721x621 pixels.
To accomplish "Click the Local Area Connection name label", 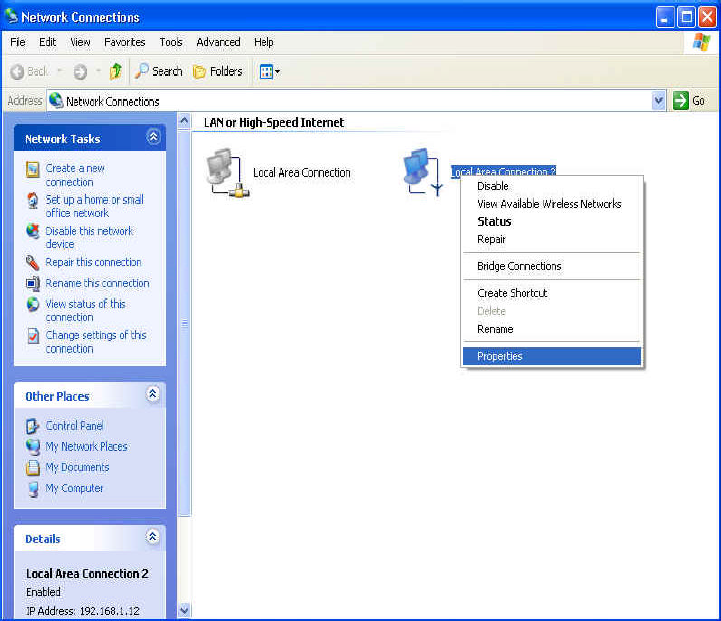I will [x=302, y=173].
